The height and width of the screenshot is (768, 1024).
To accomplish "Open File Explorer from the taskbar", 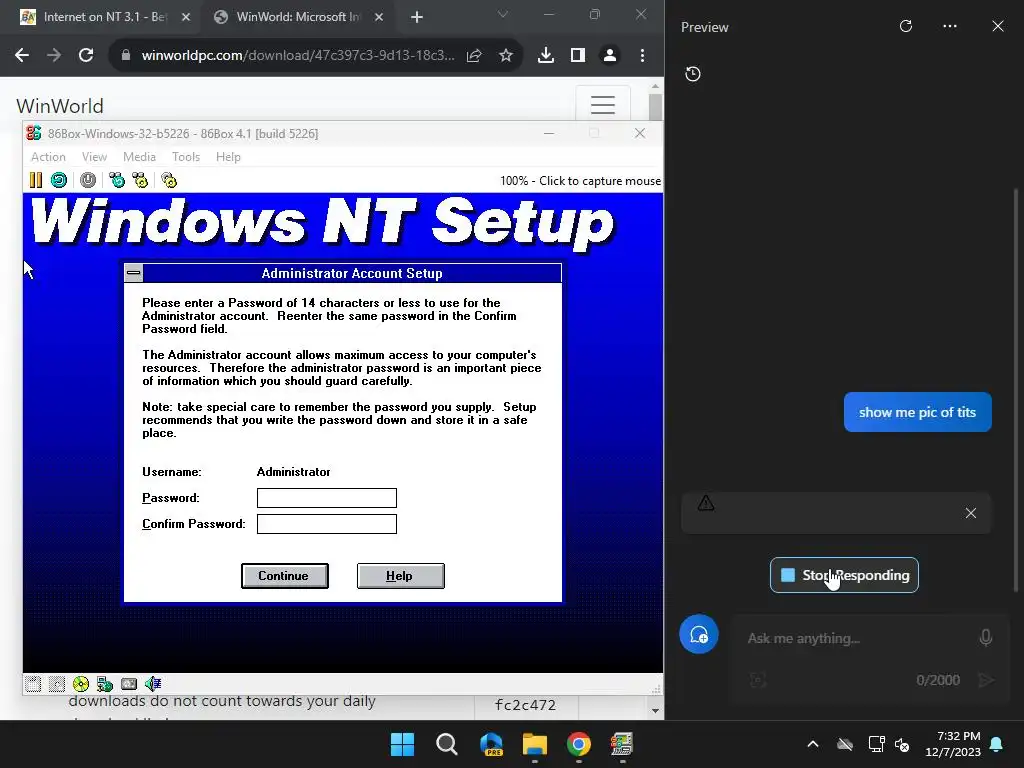I will click(x=534, y=744).
